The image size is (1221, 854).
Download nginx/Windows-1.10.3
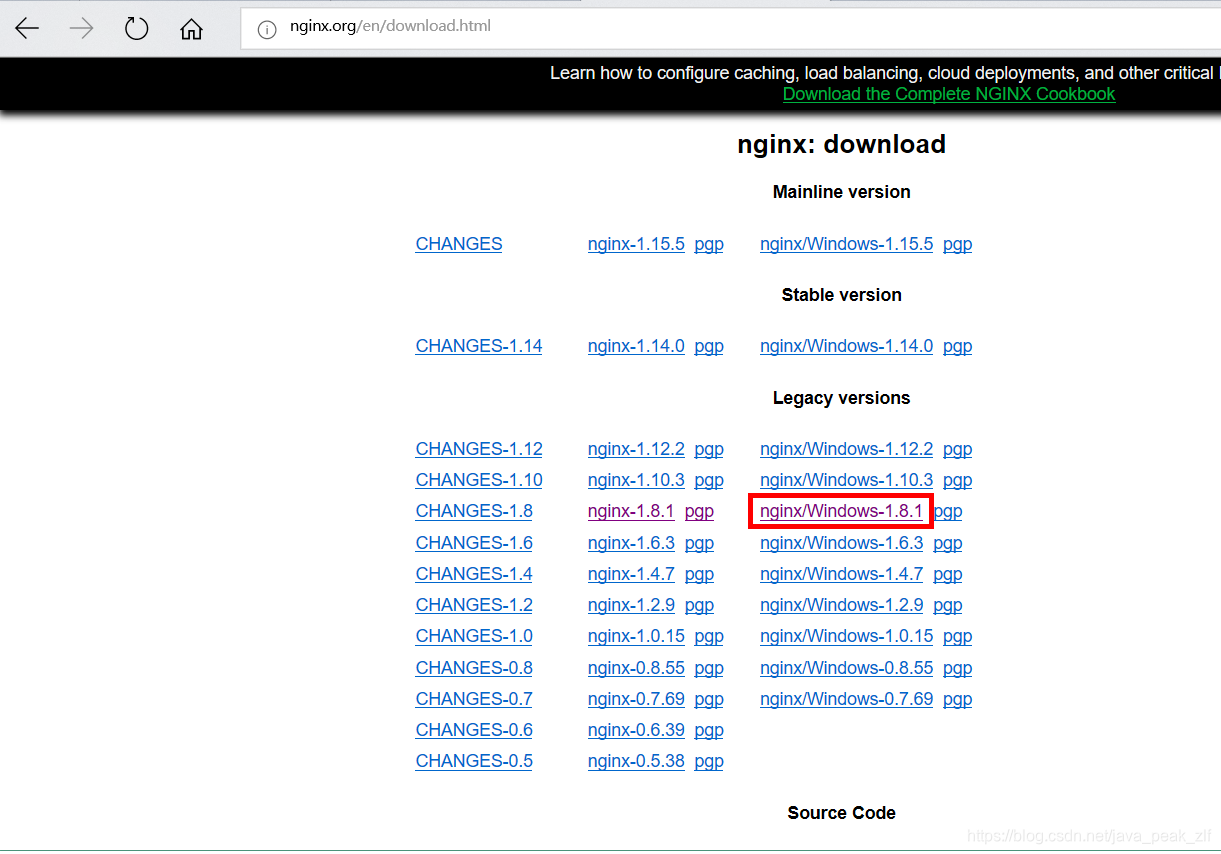point(846,480)
